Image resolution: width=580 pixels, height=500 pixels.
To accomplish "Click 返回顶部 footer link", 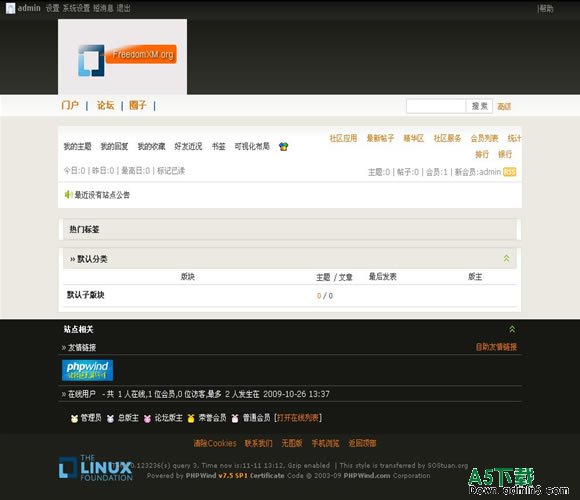I will (362, 443).
